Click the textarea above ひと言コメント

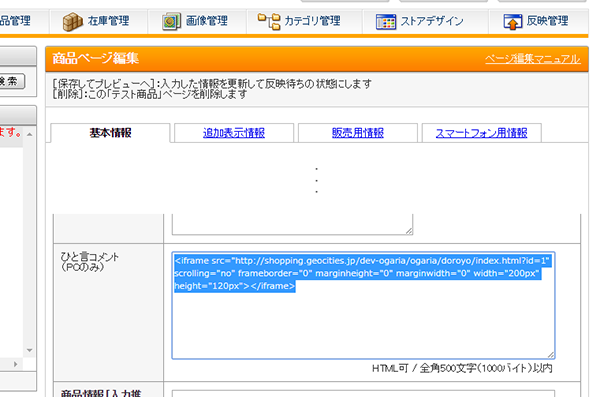pyautogui.click(x=292, y=224)
